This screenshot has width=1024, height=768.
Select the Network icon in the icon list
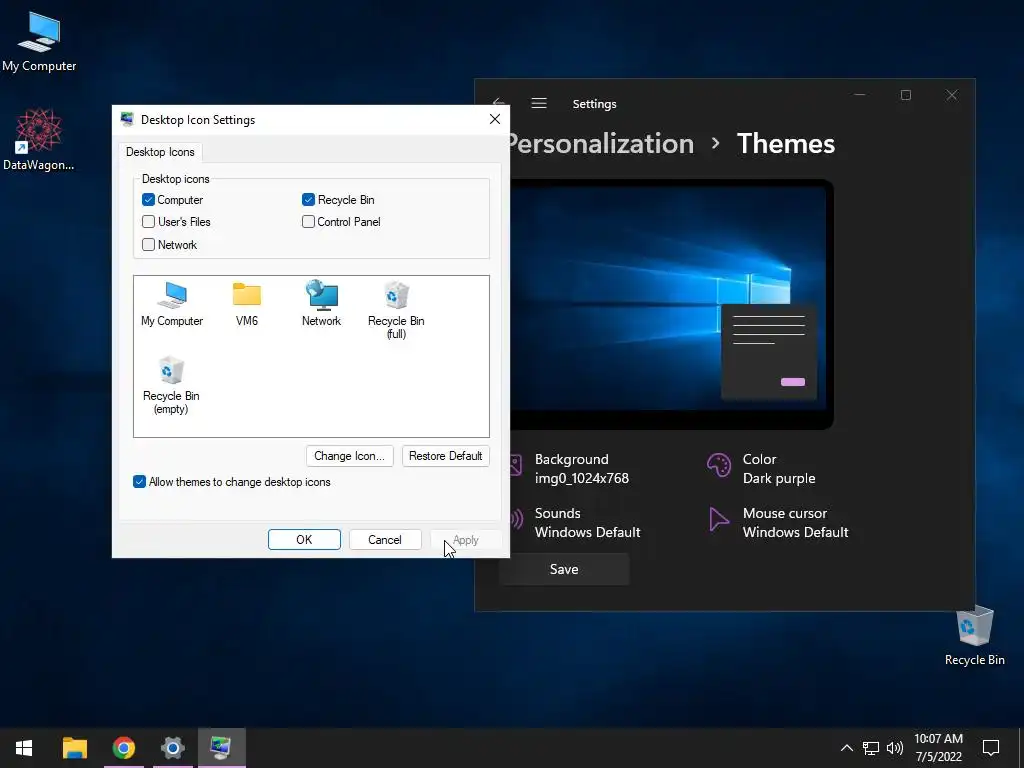[x=321, y=304]
